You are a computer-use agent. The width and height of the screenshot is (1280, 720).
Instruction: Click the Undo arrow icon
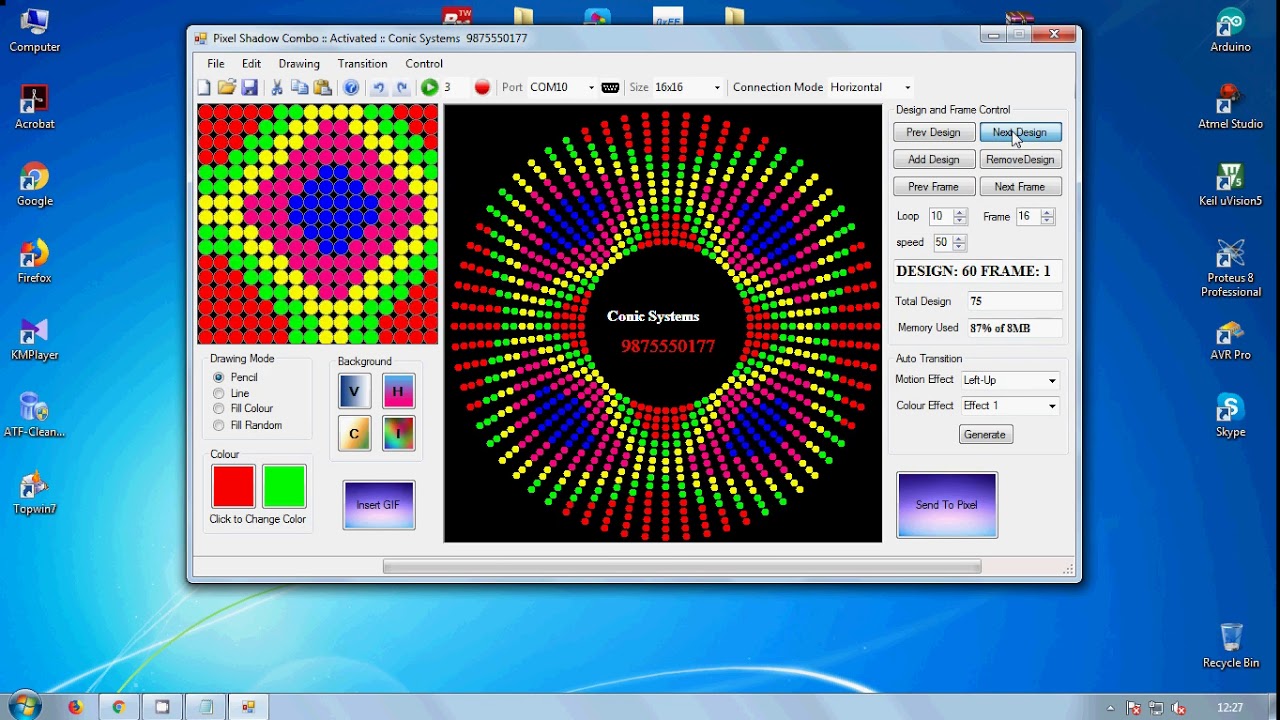[378, 88]
